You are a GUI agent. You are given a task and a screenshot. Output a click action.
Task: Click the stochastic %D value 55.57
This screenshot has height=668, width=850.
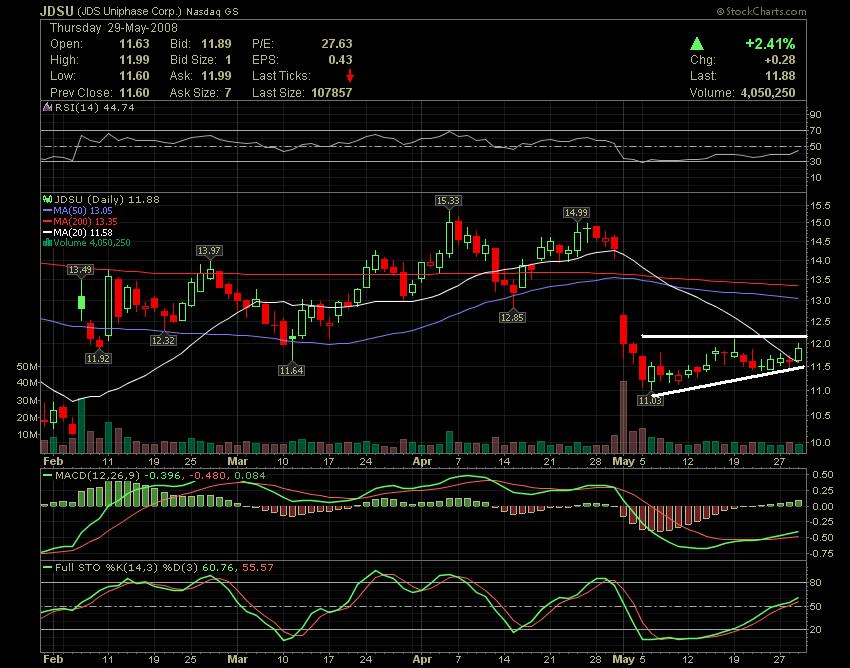tap(257, 568)
